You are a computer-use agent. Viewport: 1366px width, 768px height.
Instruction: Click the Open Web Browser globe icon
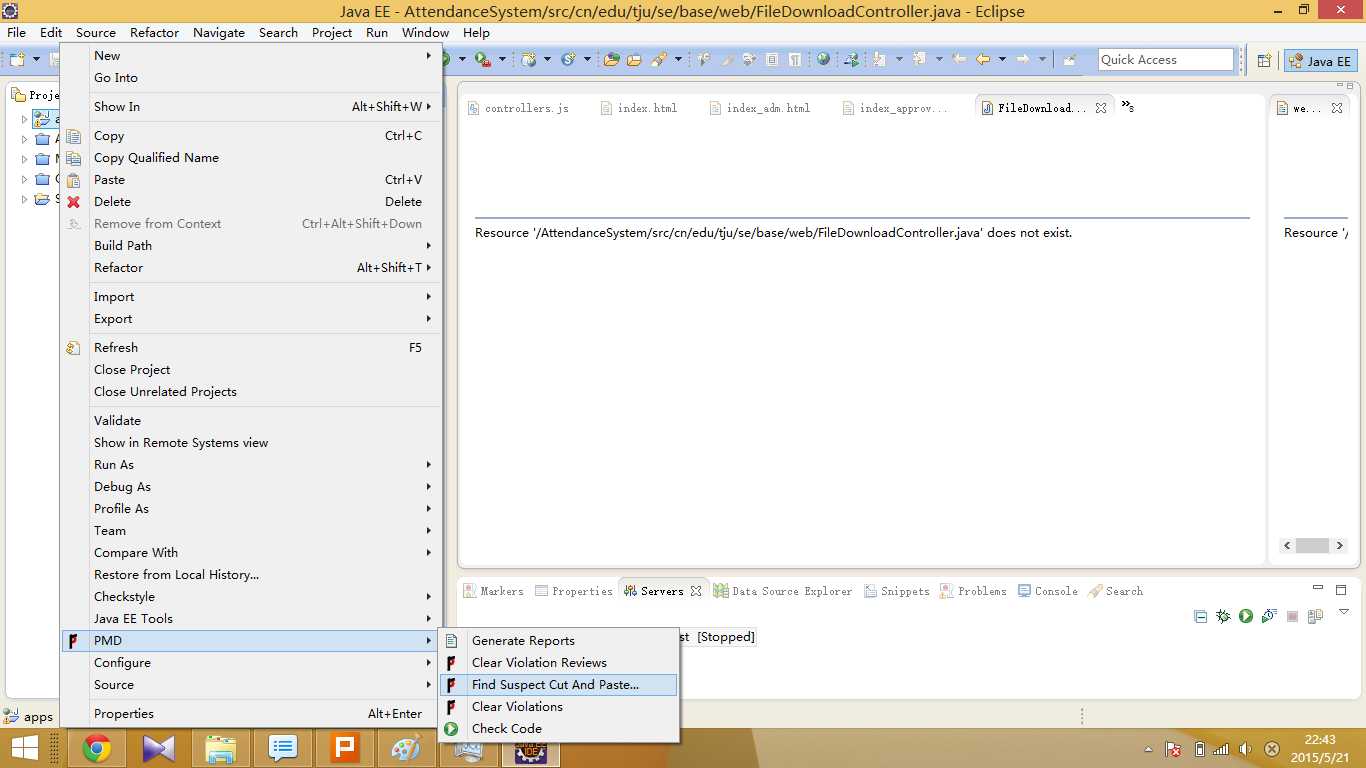[823, 59]
